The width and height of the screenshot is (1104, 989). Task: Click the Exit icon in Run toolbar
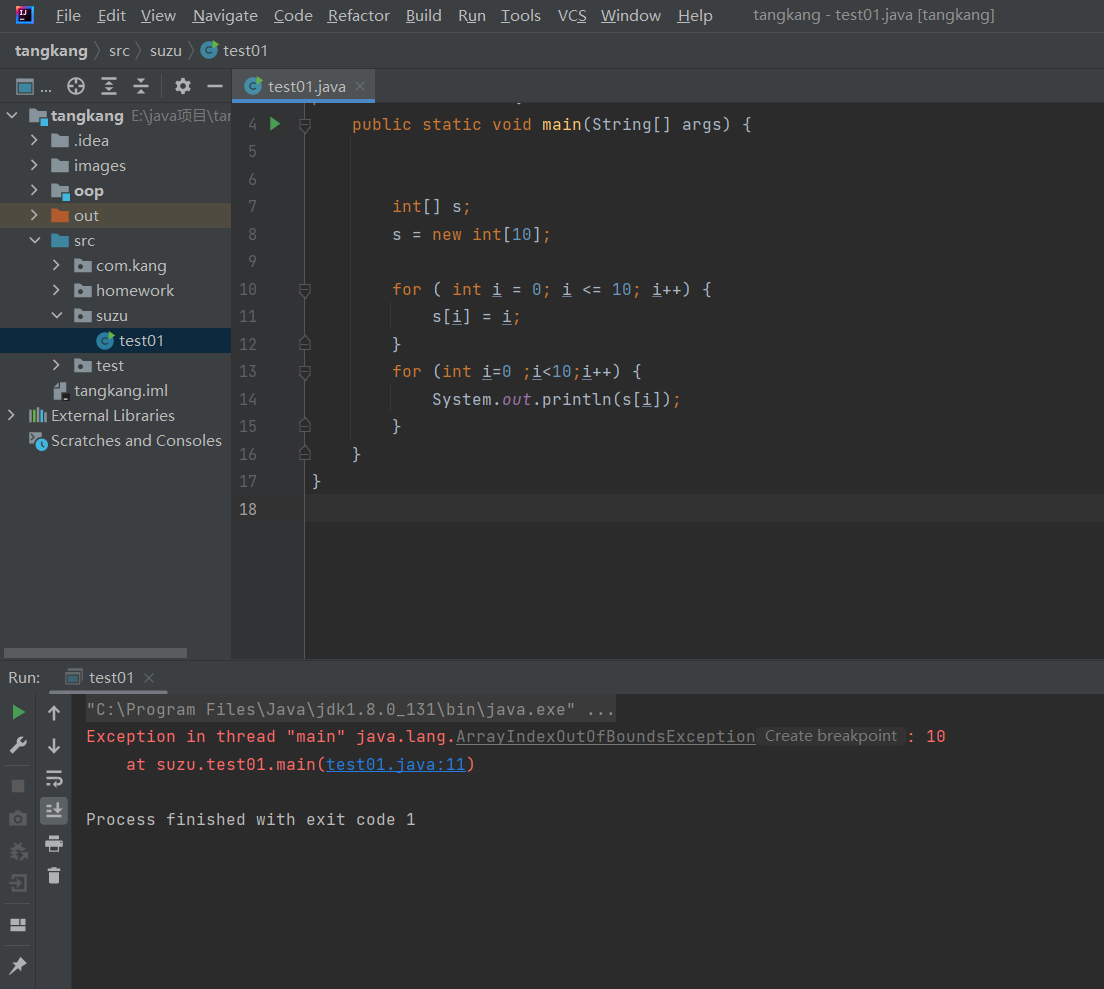18,883
